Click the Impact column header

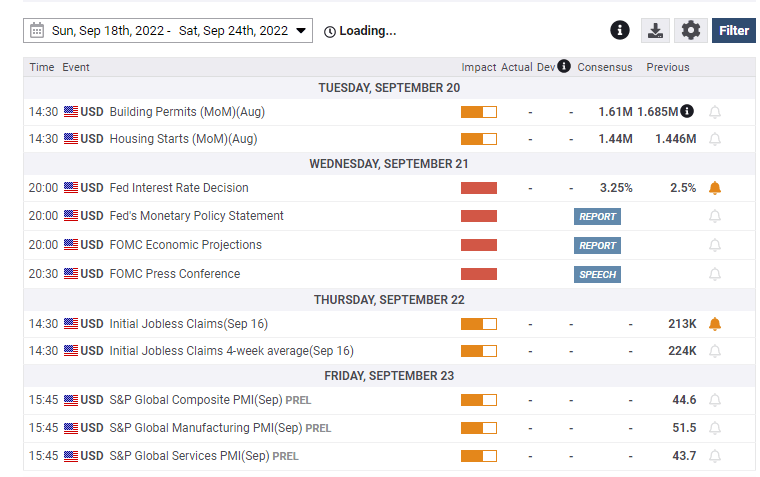(x=479, y=67)
